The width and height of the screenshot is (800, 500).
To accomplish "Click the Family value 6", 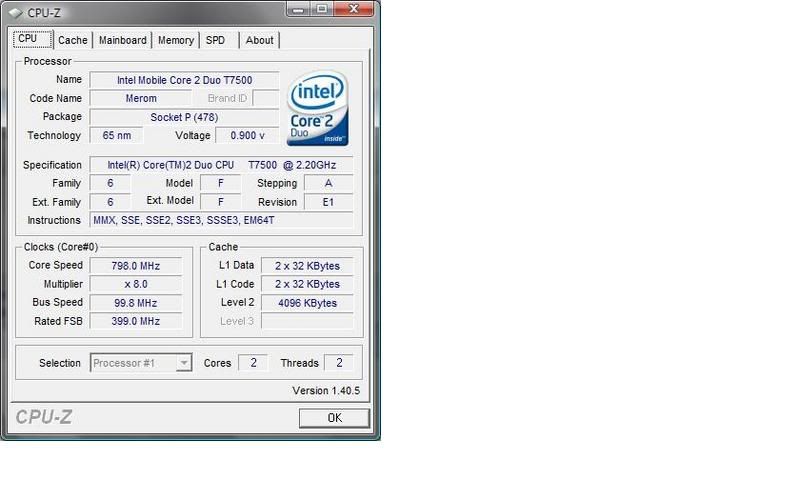I will [110, 183].
